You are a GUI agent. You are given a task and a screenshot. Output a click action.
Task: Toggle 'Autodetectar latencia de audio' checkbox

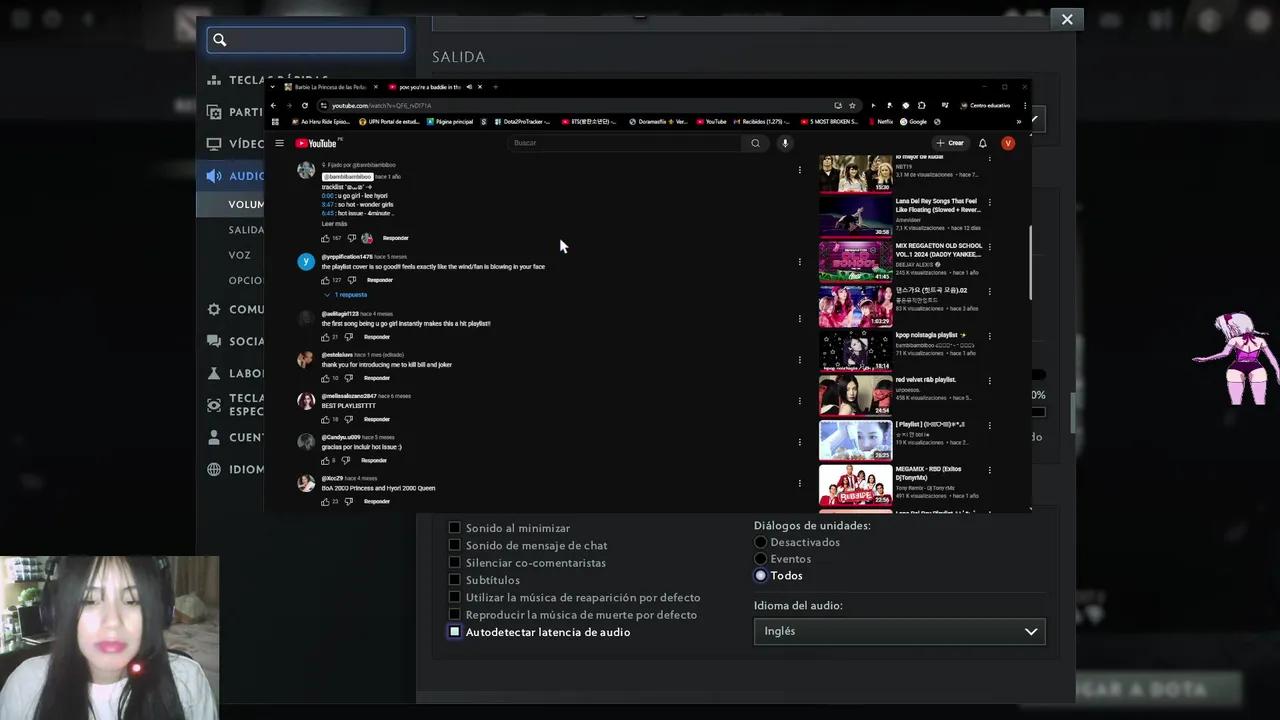[455, 632]
